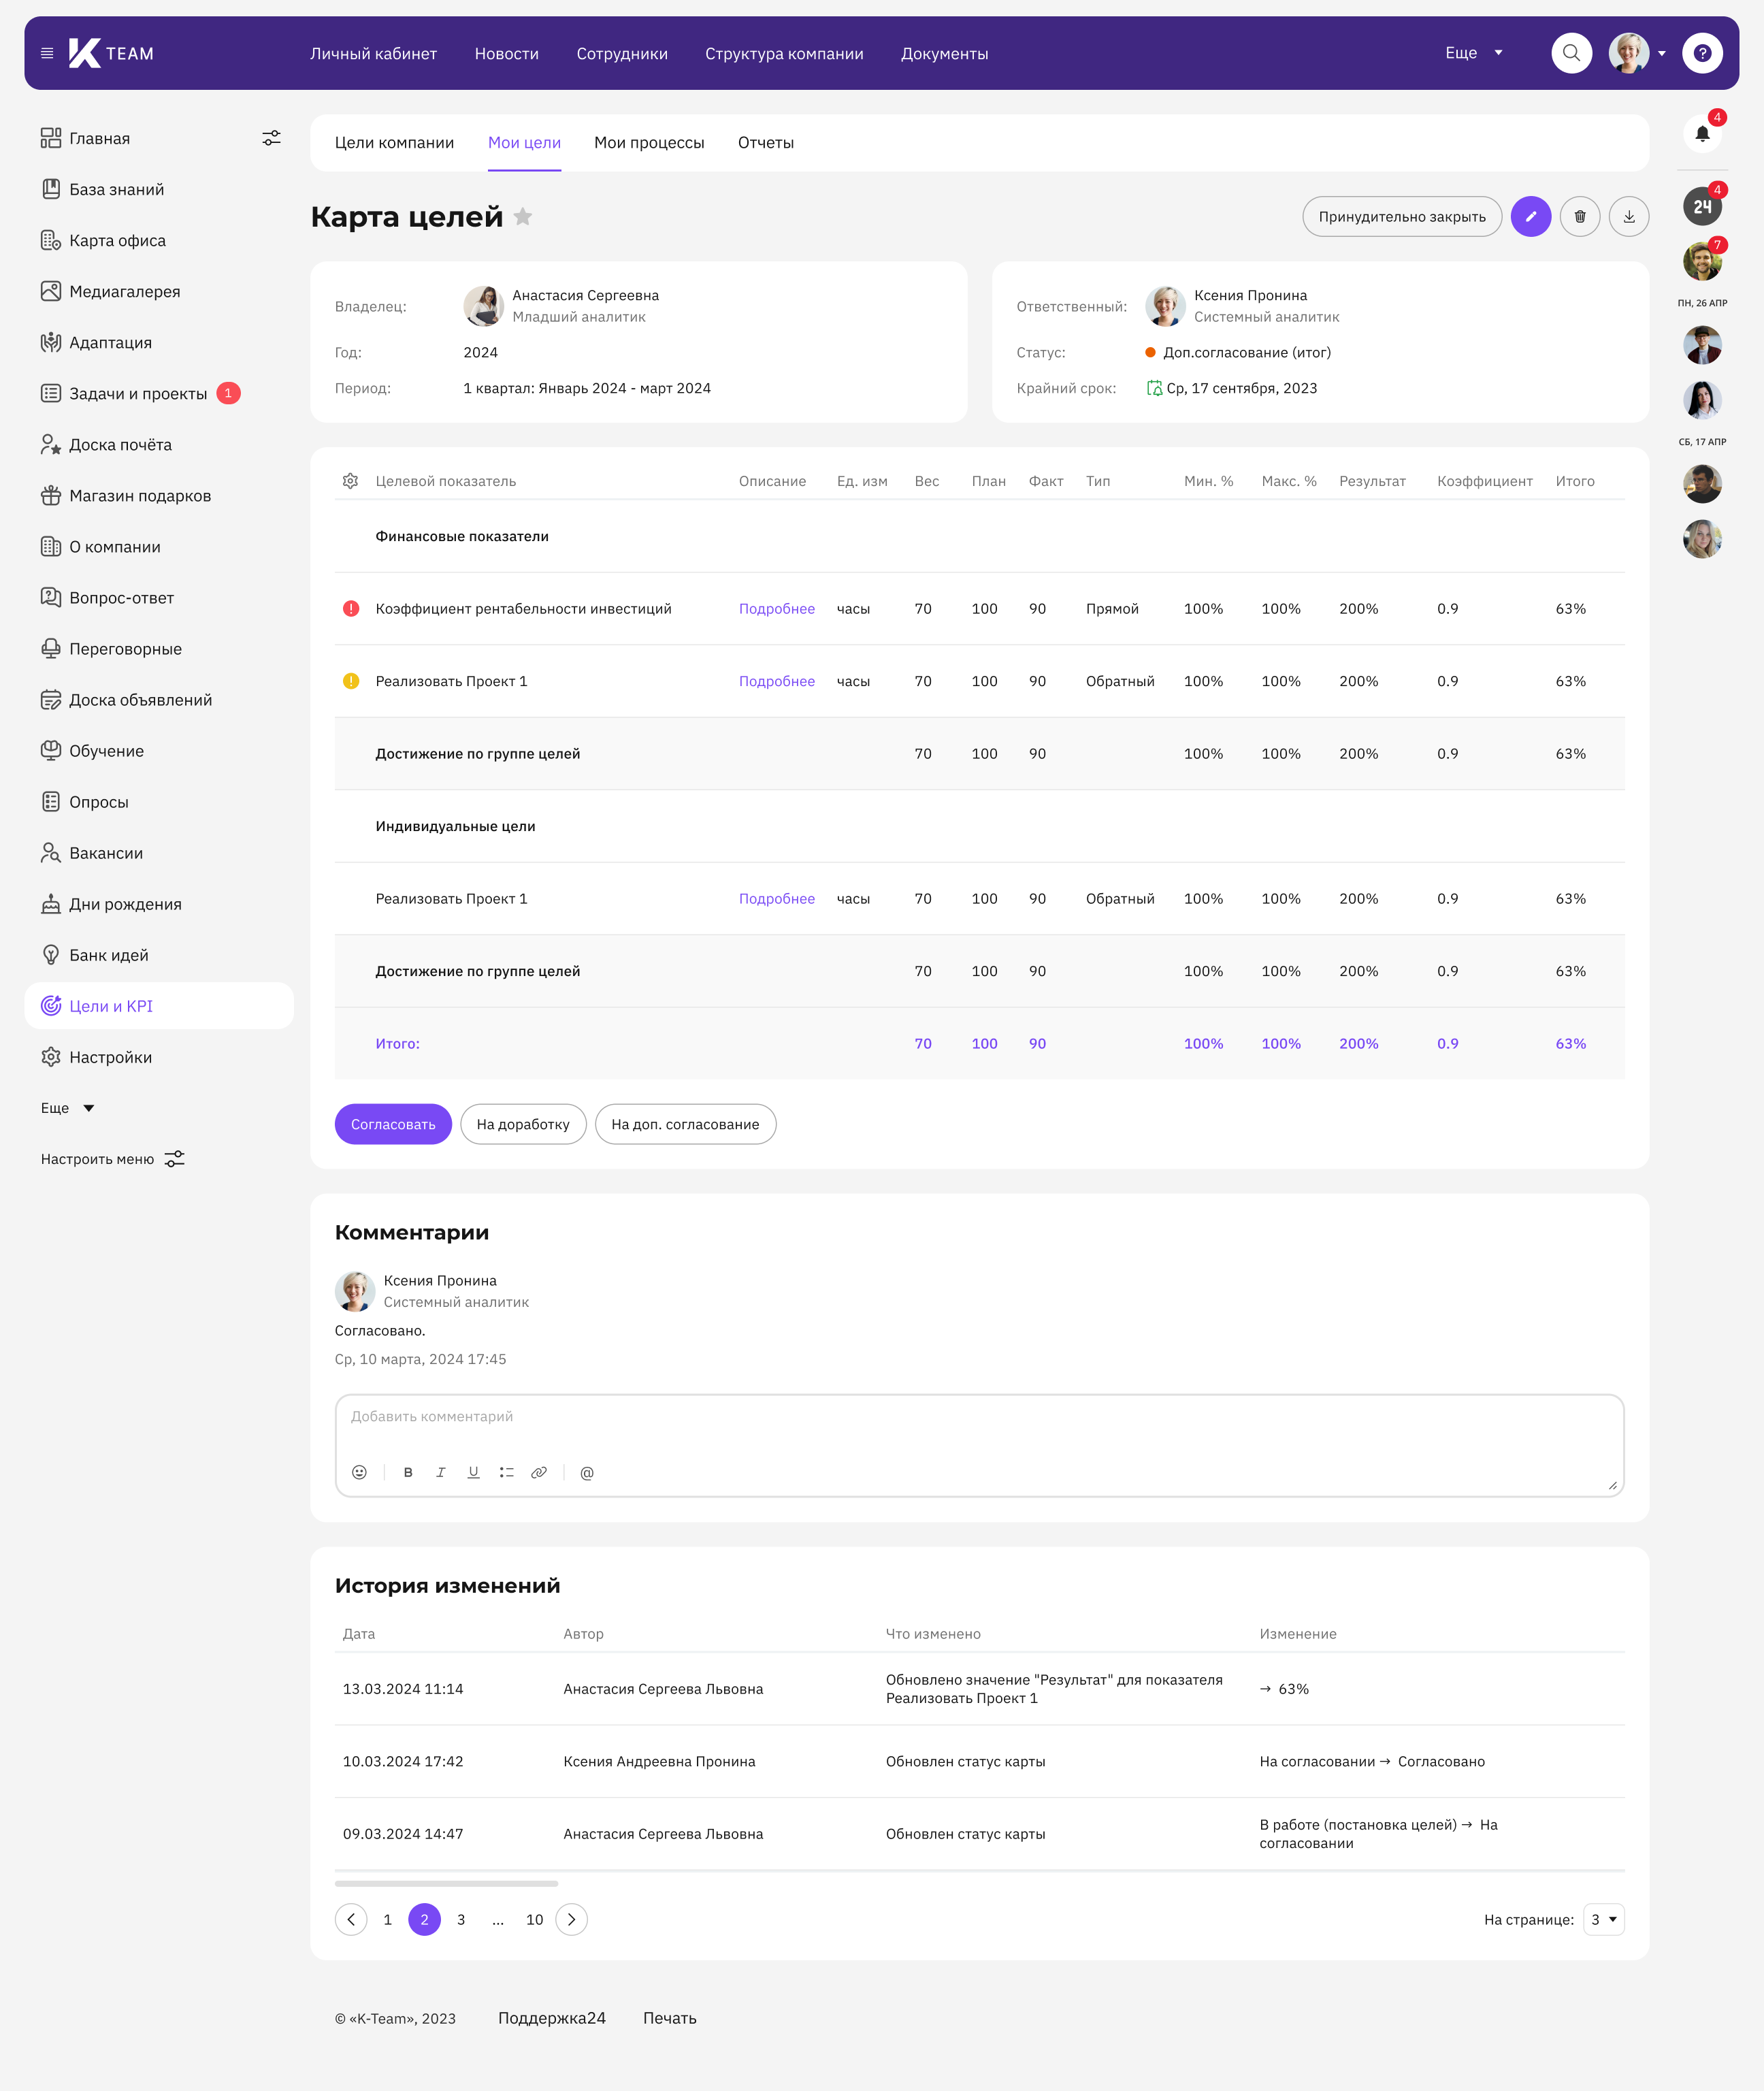Open the rows per page dropdown
The image size is (1764, 2091).
(x=1603, y=1919)
